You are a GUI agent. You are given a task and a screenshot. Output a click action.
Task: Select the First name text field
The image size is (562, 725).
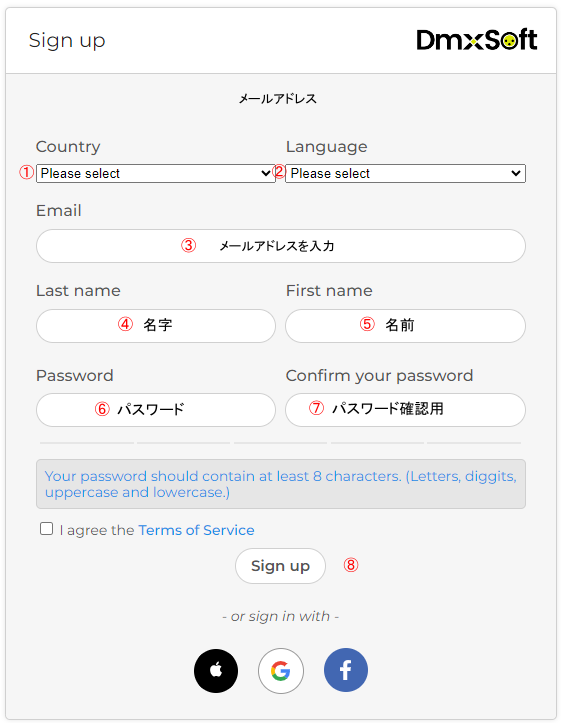(x=405, y=326)
